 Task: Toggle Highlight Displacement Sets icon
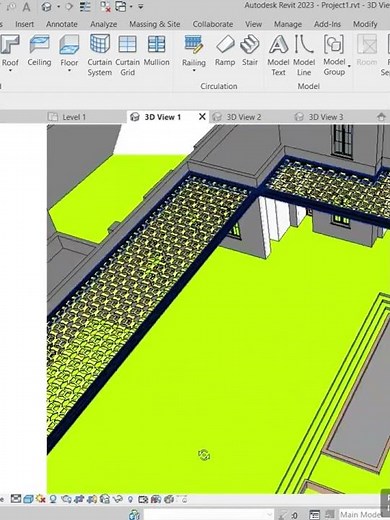[x=169, y=499]
